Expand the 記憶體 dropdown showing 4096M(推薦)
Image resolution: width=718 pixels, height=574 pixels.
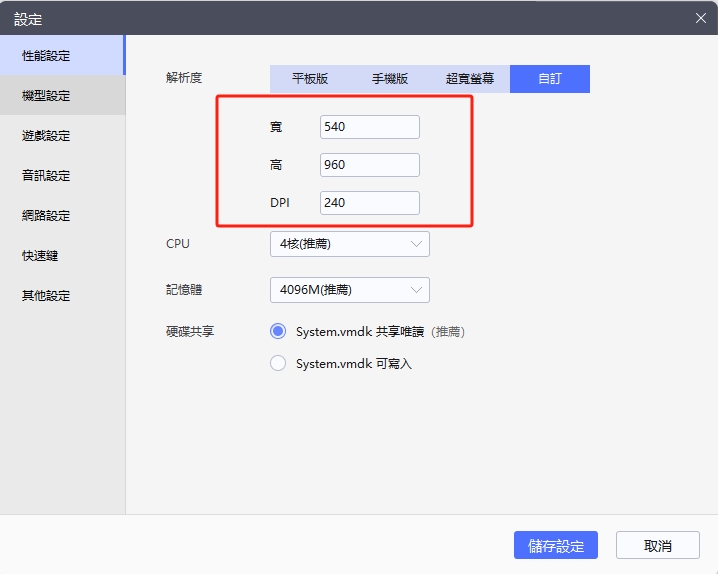(x=350, y=290)
